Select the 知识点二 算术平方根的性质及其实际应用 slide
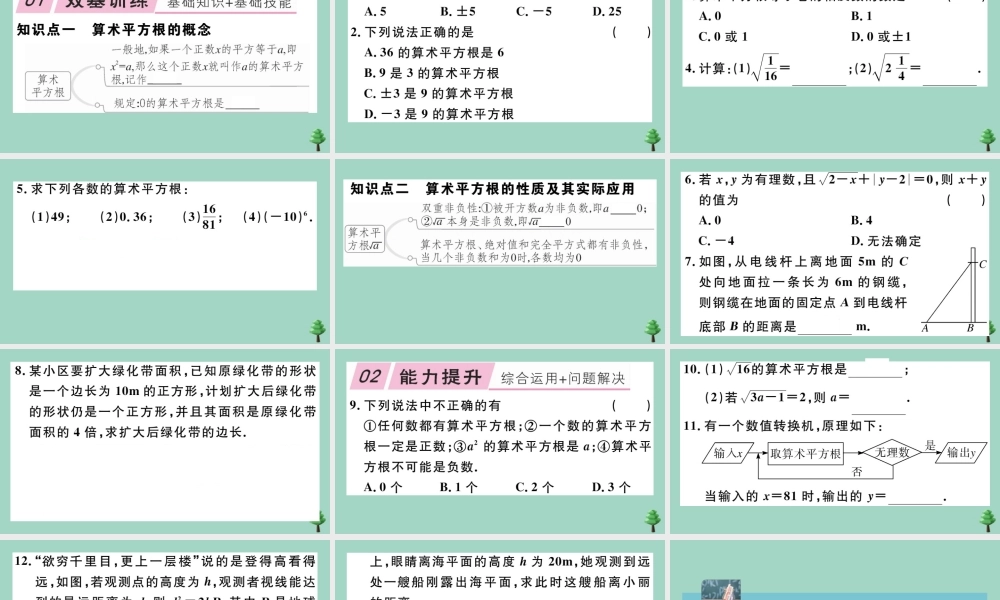 [x=500, y=251]
